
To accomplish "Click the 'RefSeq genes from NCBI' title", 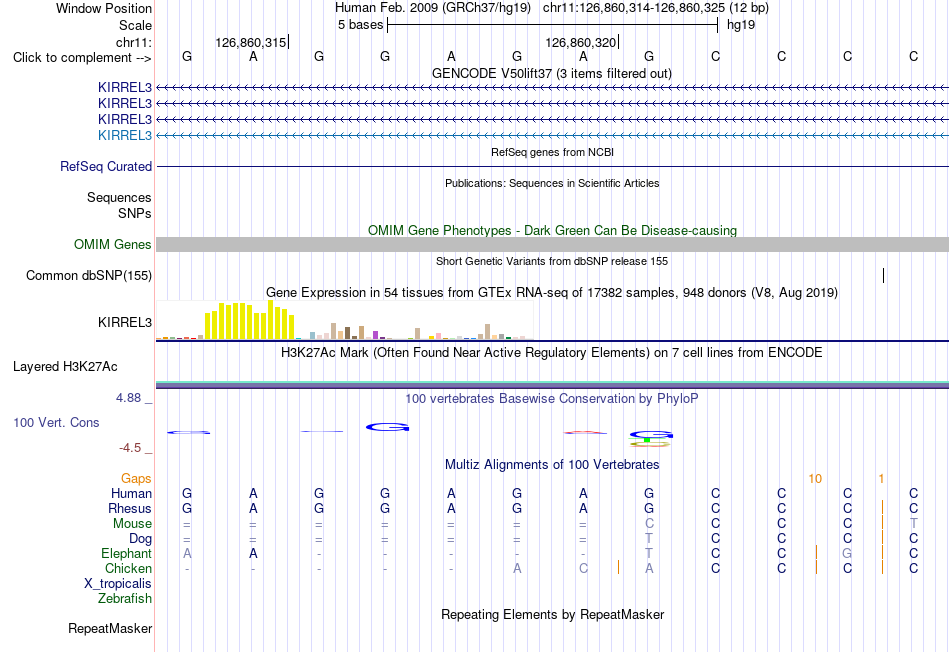I will click(553, 152).
